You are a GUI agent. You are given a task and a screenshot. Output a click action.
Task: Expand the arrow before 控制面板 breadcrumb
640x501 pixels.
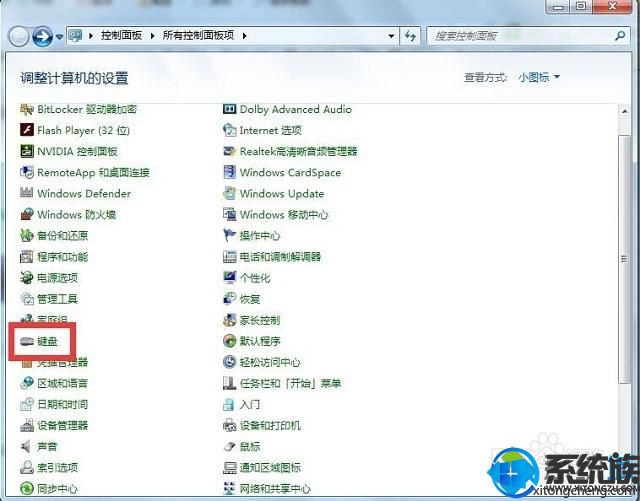pyautogui.click(x=91, y=36)
